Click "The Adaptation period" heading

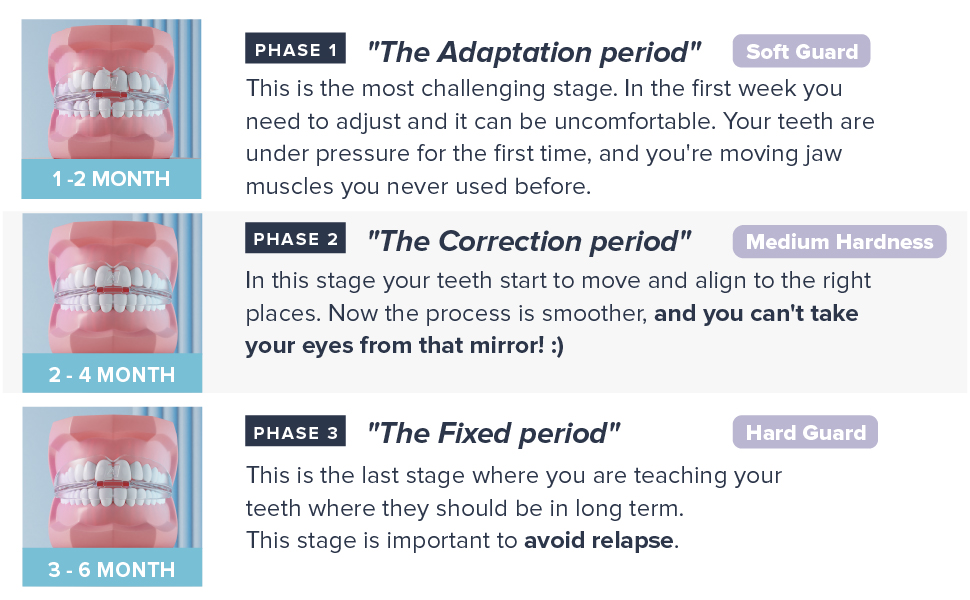(534, 51)
